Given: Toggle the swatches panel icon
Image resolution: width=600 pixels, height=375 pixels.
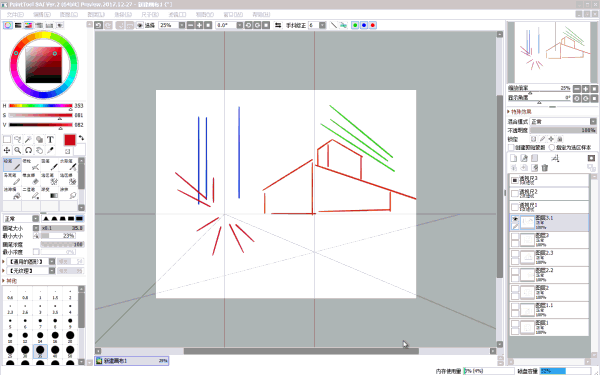Looking at the screenshot, I should 49,25.
